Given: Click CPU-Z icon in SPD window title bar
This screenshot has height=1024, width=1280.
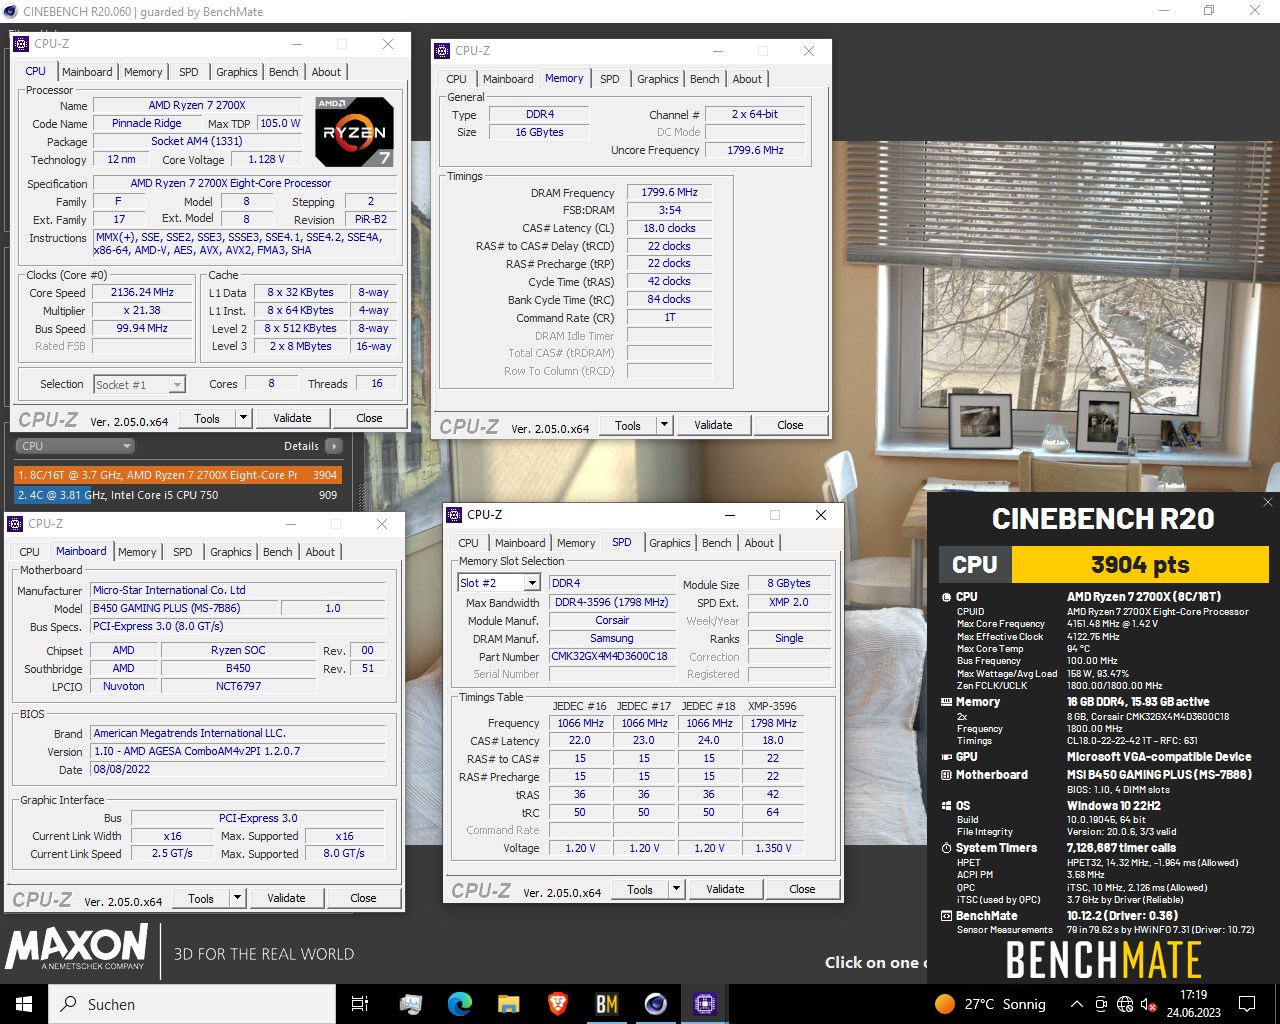Looking at the screenshot, I should point(454,515).
